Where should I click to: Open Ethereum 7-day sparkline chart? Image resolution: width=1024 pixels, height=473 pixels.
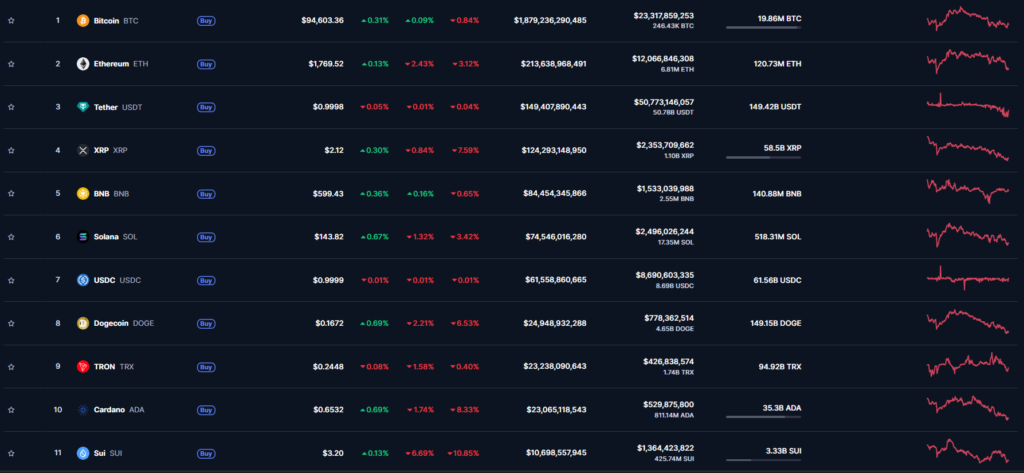click(x=968, y=61)
